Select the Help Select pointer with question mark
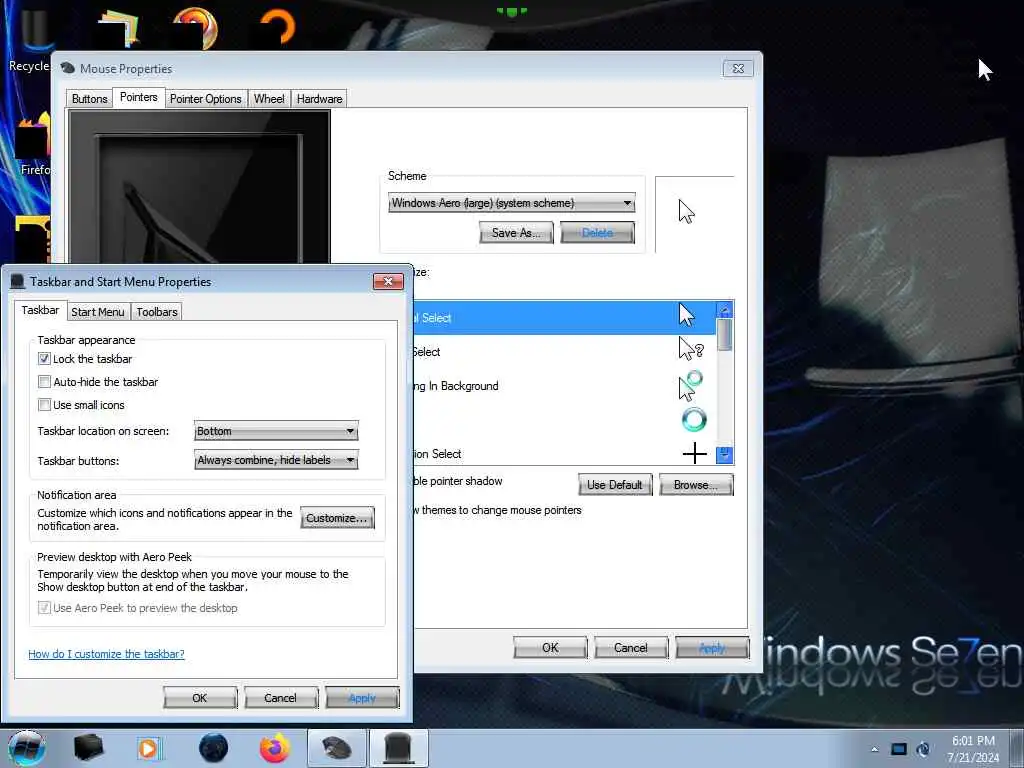1024x768 pixels. tap(564, 352)
